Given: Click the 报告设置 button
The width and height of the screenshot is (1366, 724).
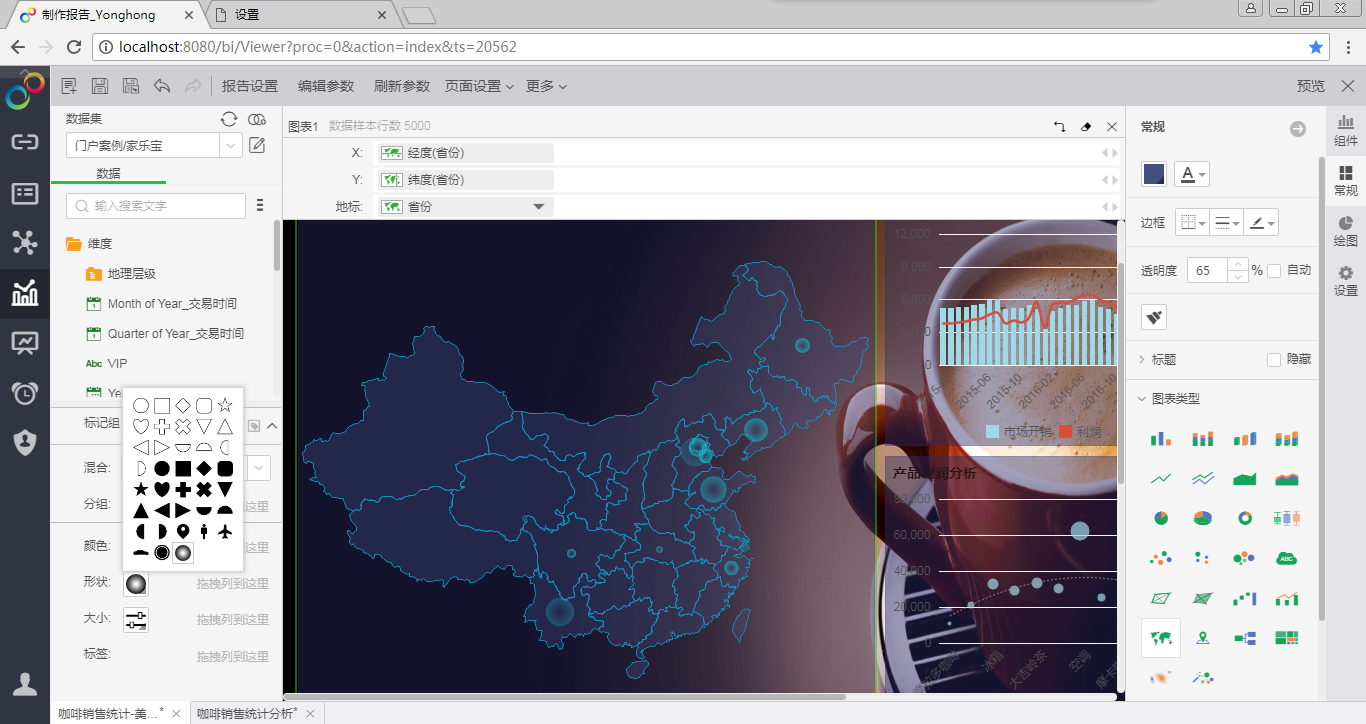Looking at the screenshot, I should [250, 87].
